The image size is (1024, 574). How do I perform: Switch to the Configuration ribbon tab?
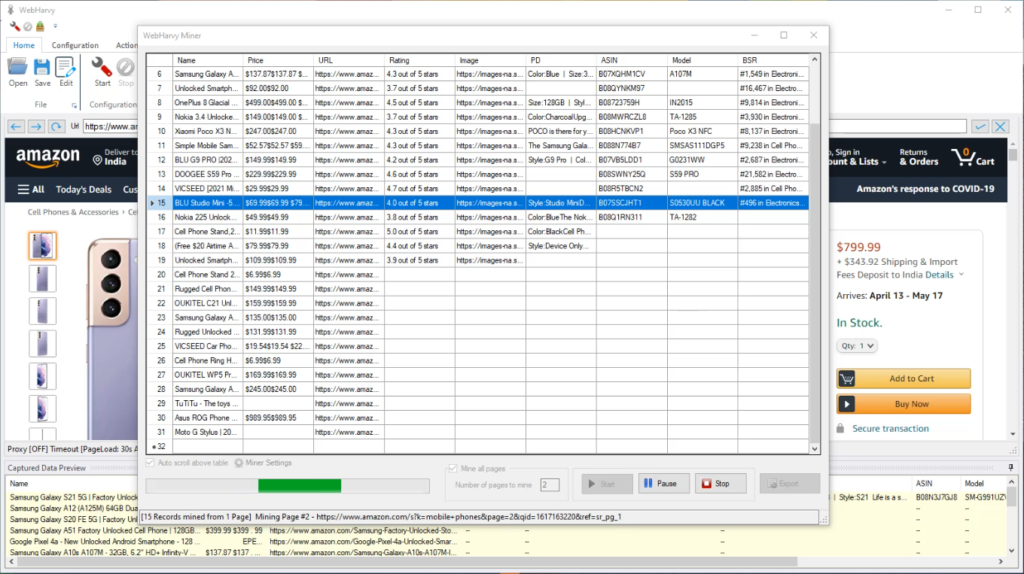point(75,45)
